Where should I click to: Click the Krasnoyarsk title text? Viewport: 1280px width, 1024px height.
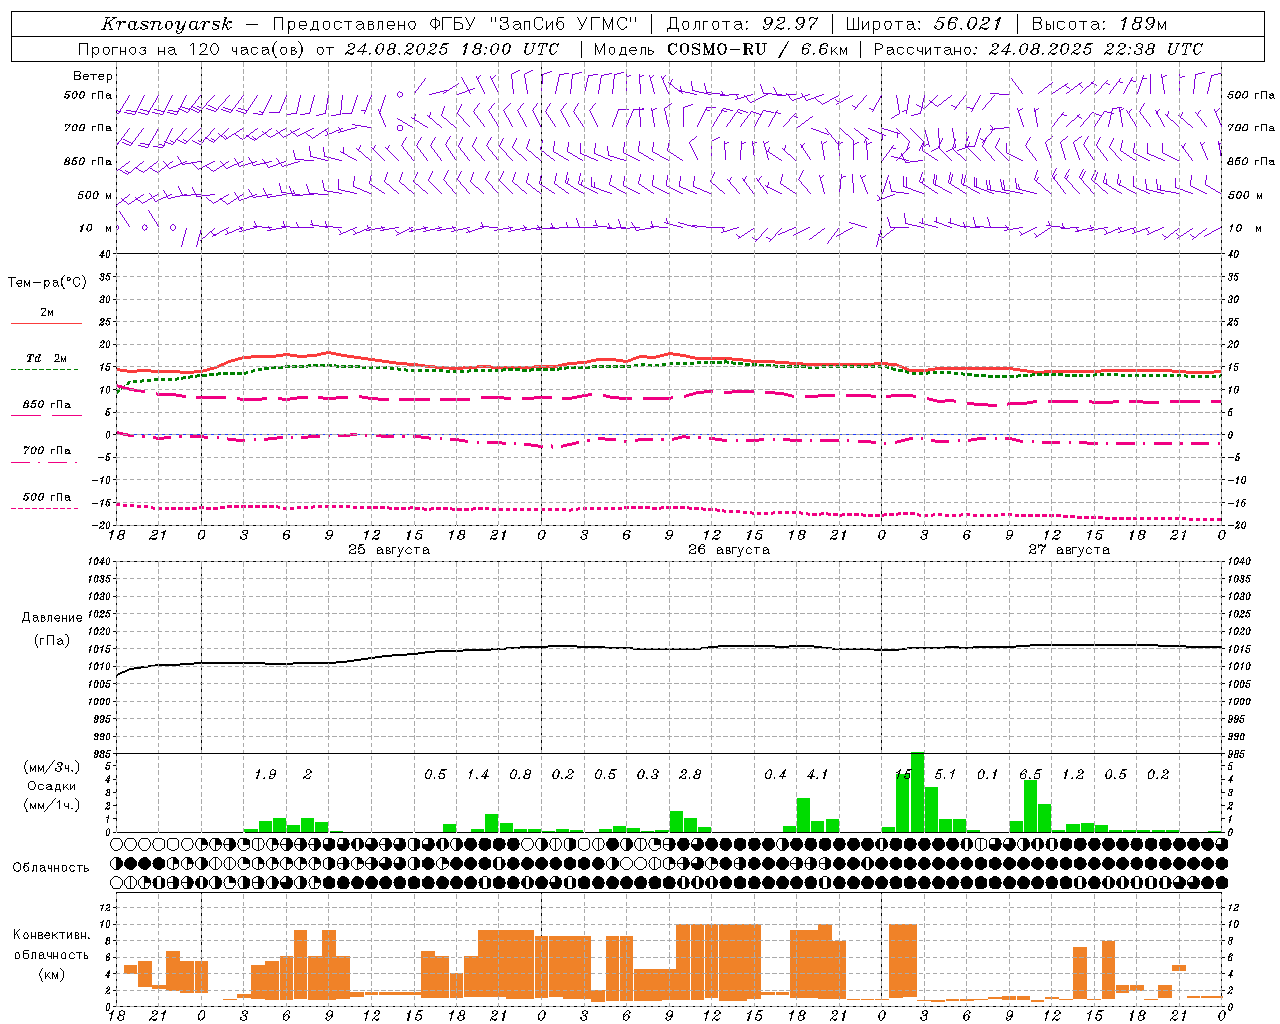tap(167, 24)
